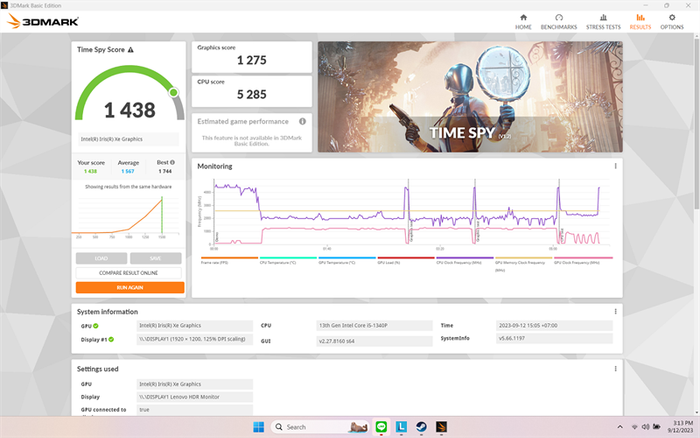The image size is (700, 438).
Task: Click the 3DMark taskbar icon
Action: pos(441,427)
